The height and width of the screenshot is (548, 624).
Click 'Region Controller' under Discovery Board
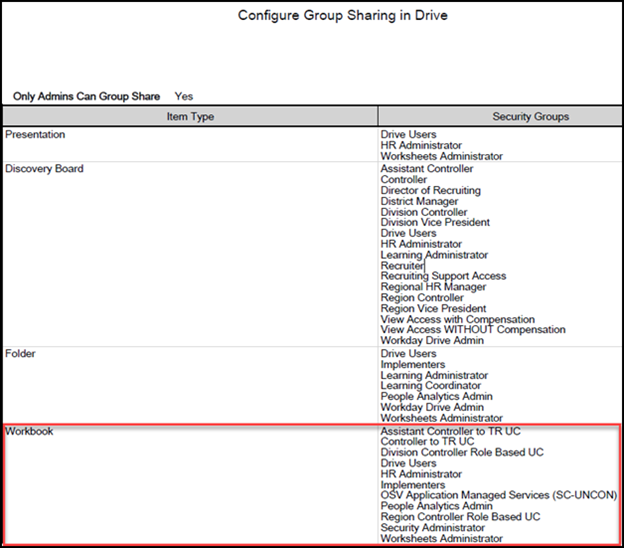(422, 298)
